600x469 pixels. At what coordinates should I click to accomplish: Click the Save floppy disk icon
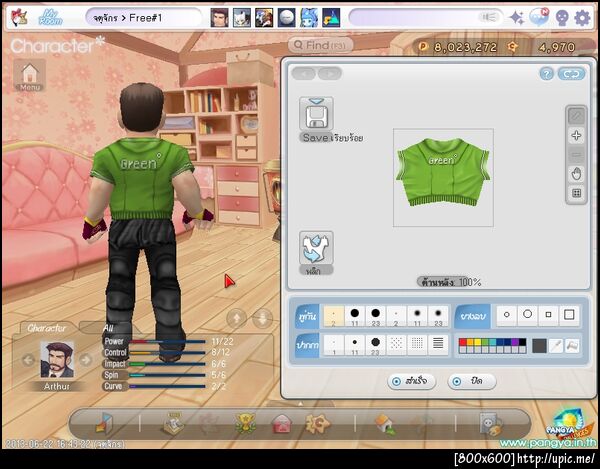pos(316,114)
